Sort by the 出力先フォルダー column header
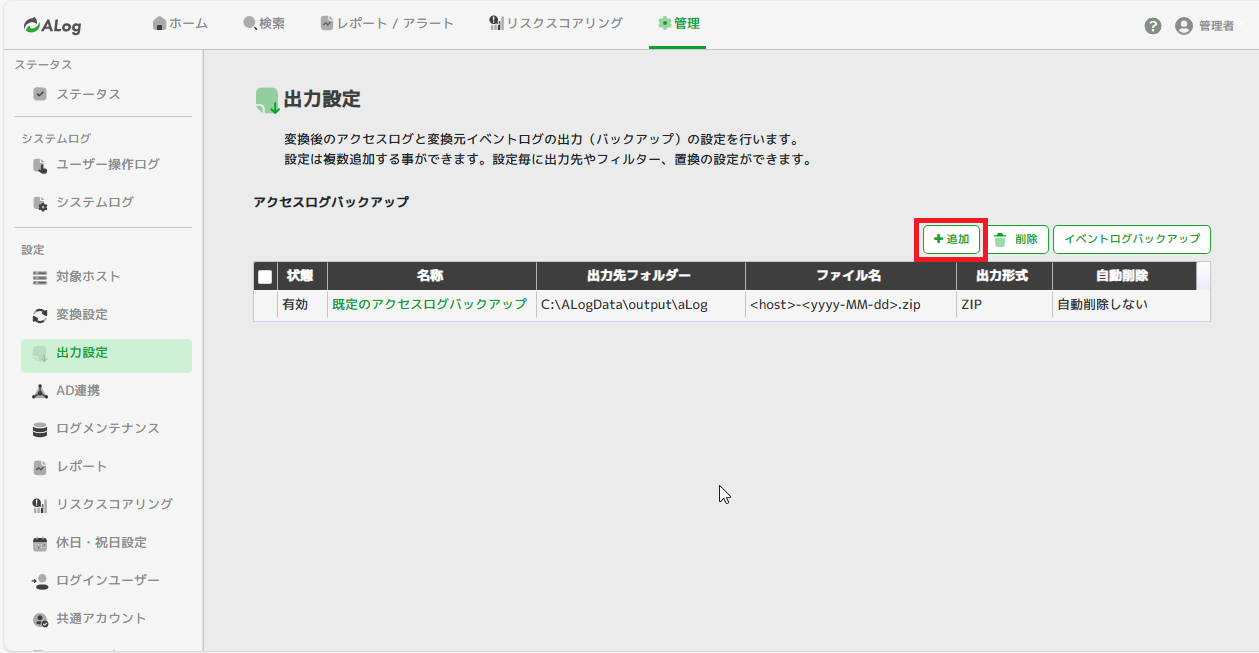 pyautogui.click(x=640, y=276)
